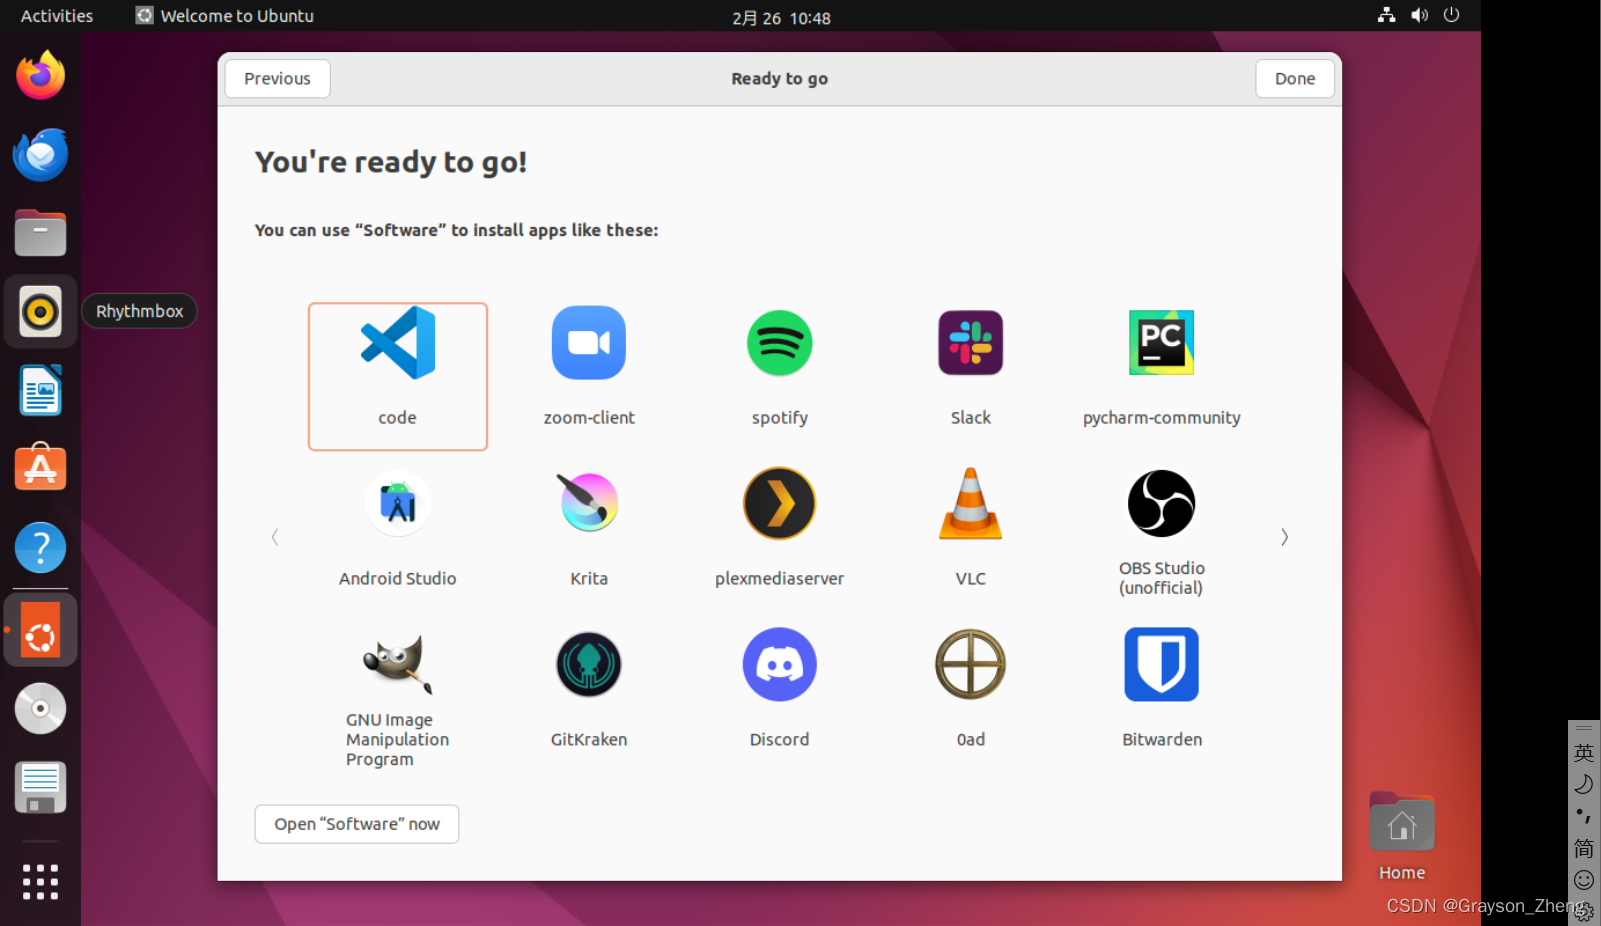Image resolution: width=1601 pixels, height=926 pixels.
Task: Click the 英 input language indicator
Action: 1584,753
